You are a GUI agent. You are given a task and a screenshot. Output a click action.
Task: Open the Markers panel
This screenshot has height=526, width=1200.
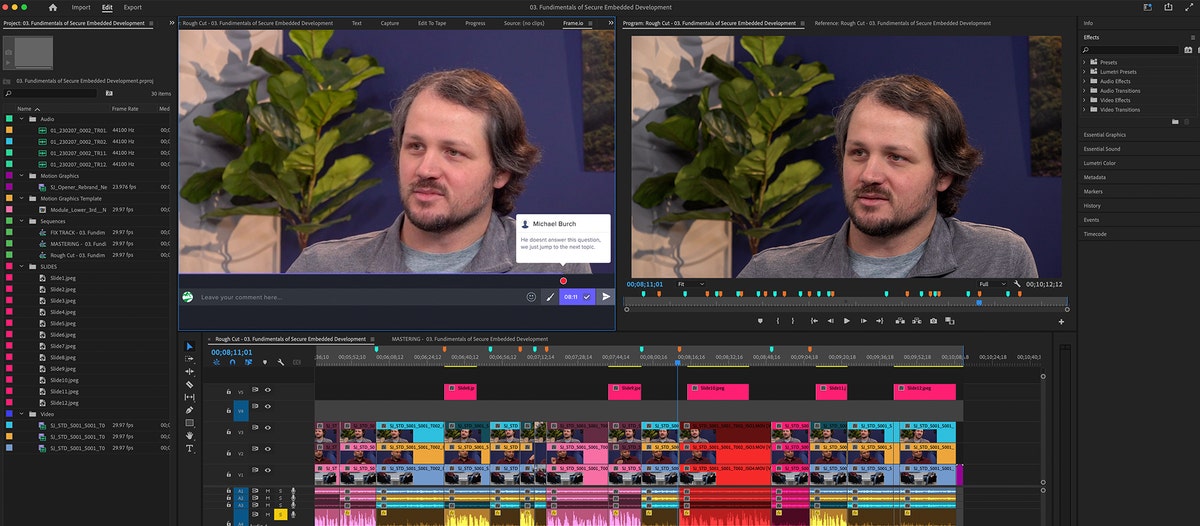coord(1093,191)
